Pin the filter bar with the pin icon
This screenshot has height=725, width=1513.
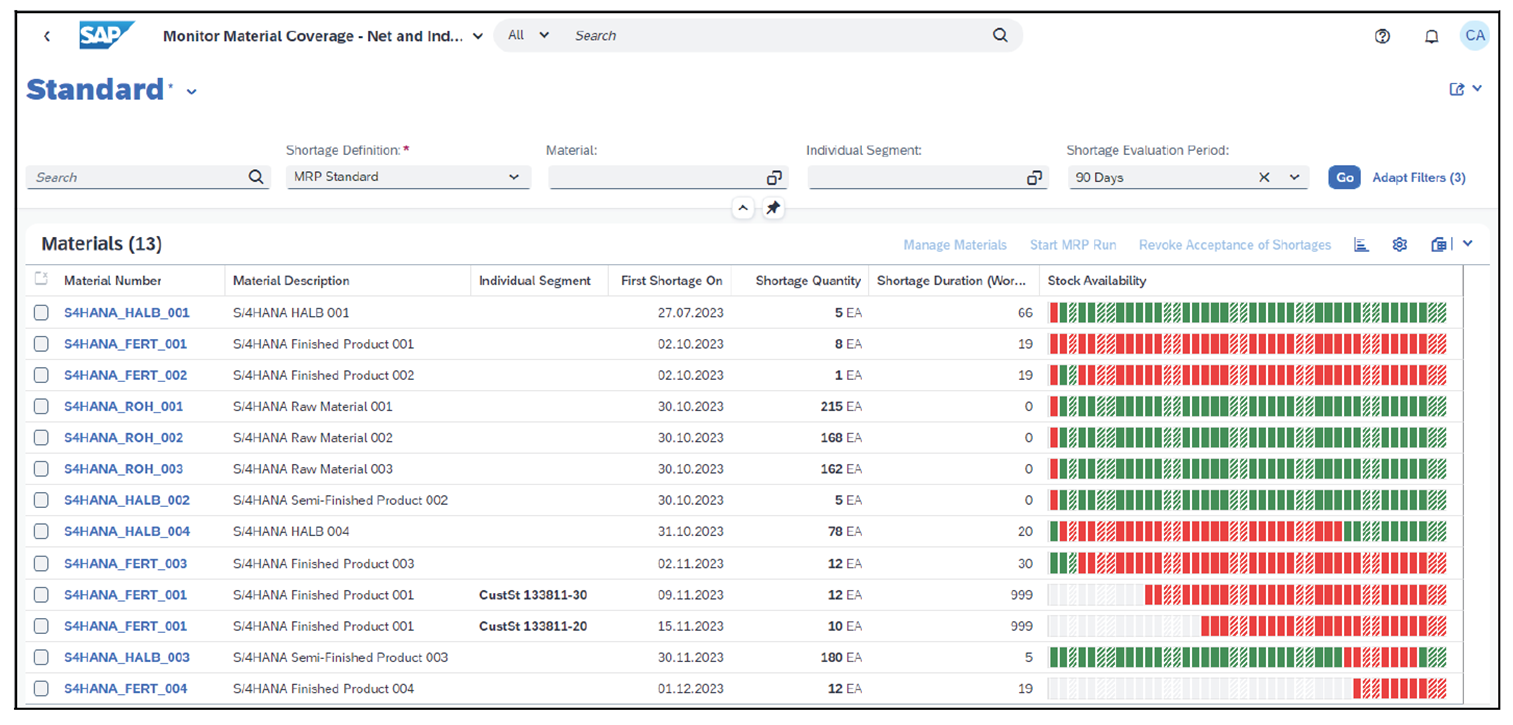[x=773, y=207]
